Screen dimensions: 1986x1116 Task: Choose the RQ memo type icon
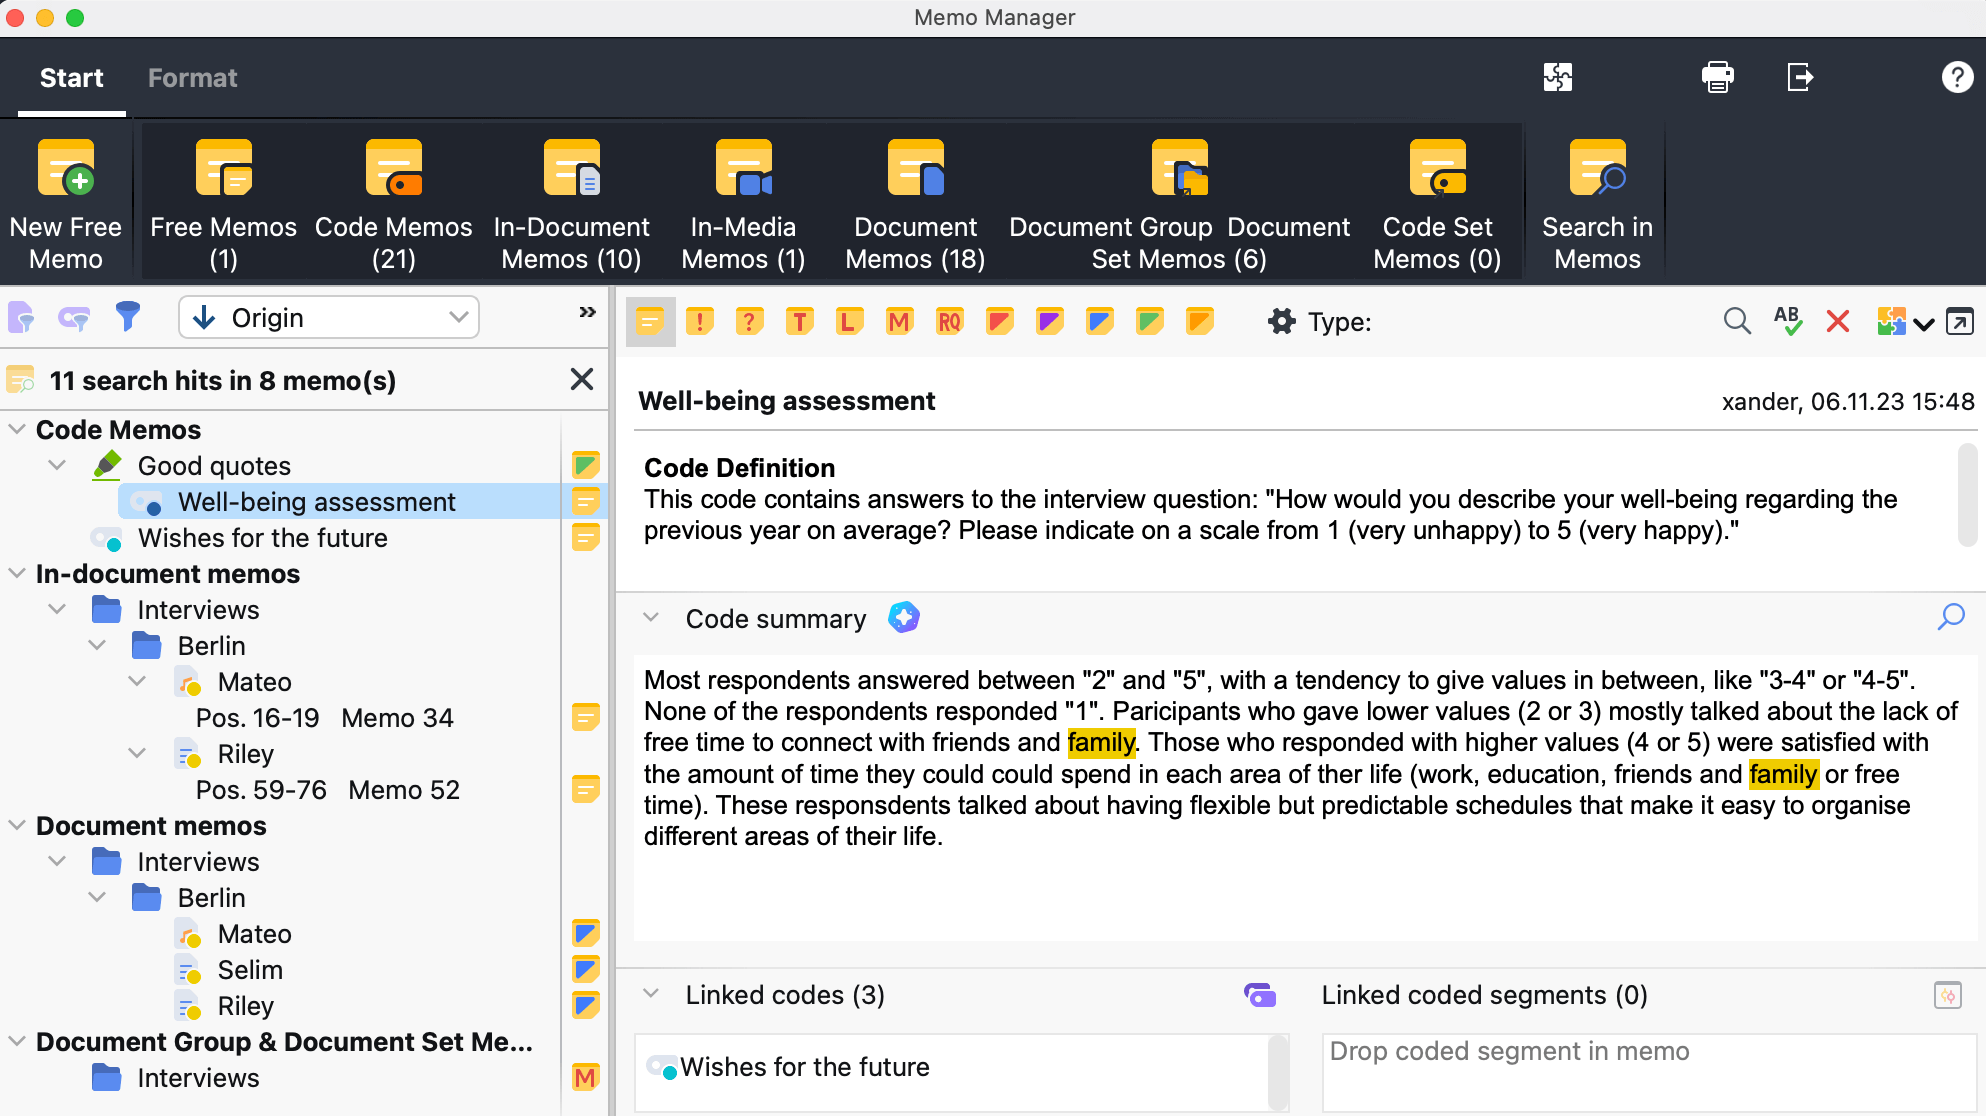coord(949,322)
